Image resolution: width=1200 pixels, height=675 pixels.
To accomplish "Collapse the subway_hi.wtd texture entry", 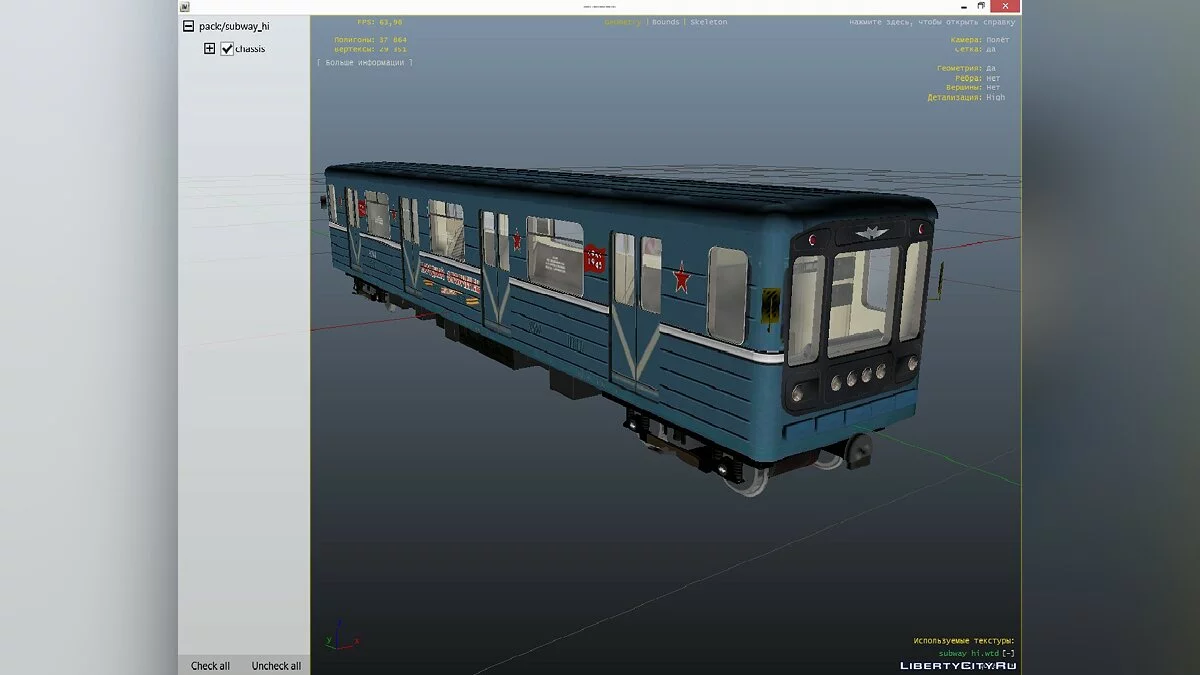I will coord(1008,653).
